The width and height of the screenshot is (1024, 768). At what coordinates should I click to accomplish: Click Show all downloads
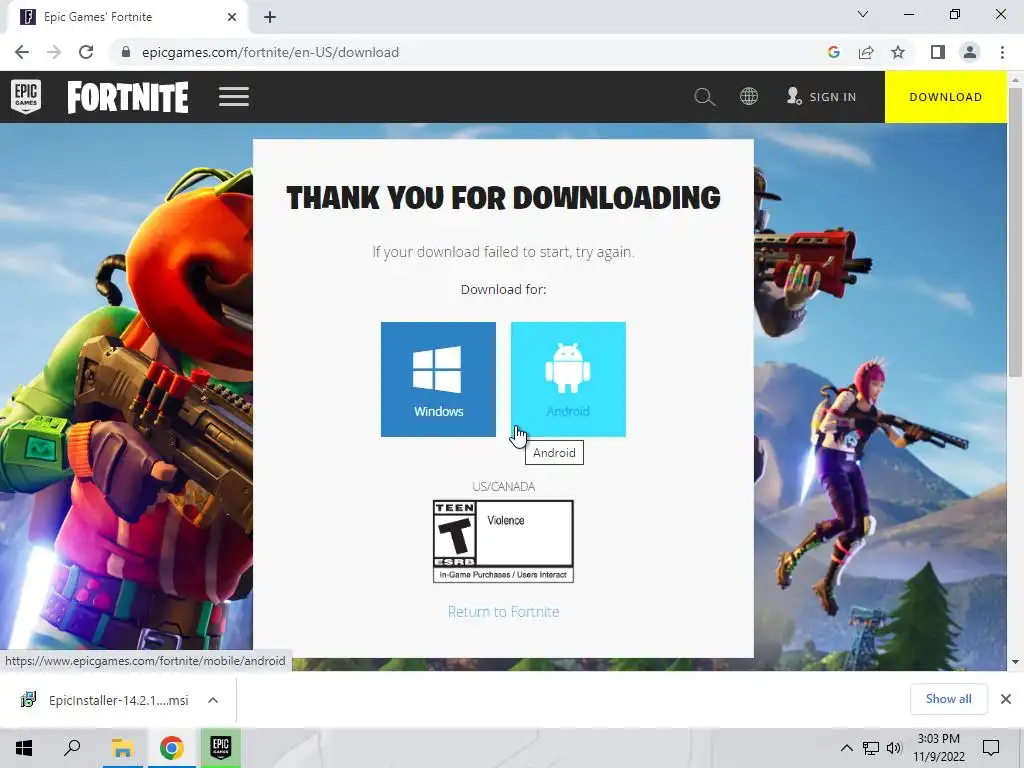tap(948, 699)
